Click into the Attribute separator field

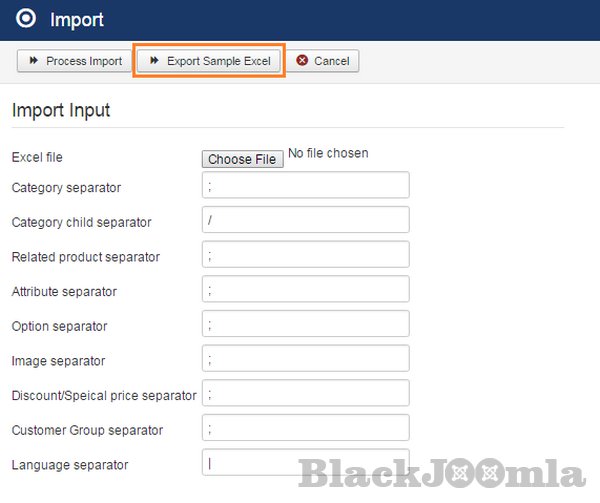(305, 289)
